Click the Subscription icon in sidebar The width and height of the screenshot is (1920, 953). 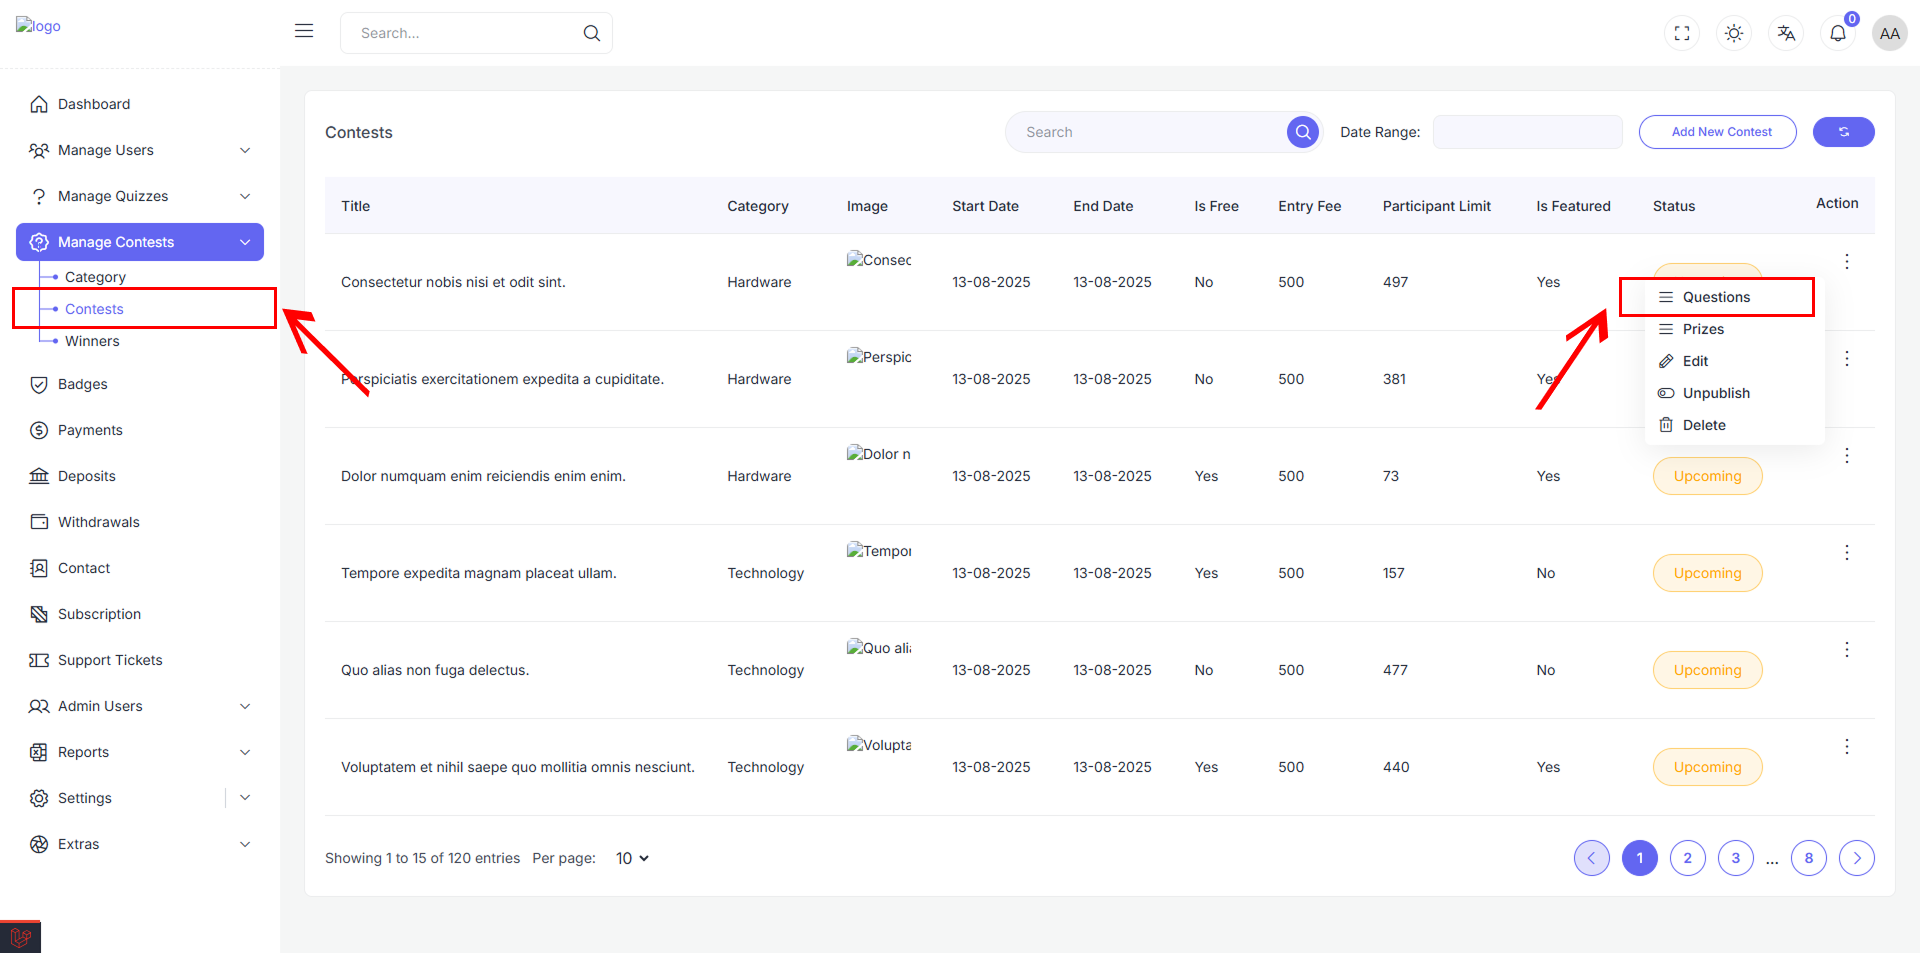pos(39,614)
